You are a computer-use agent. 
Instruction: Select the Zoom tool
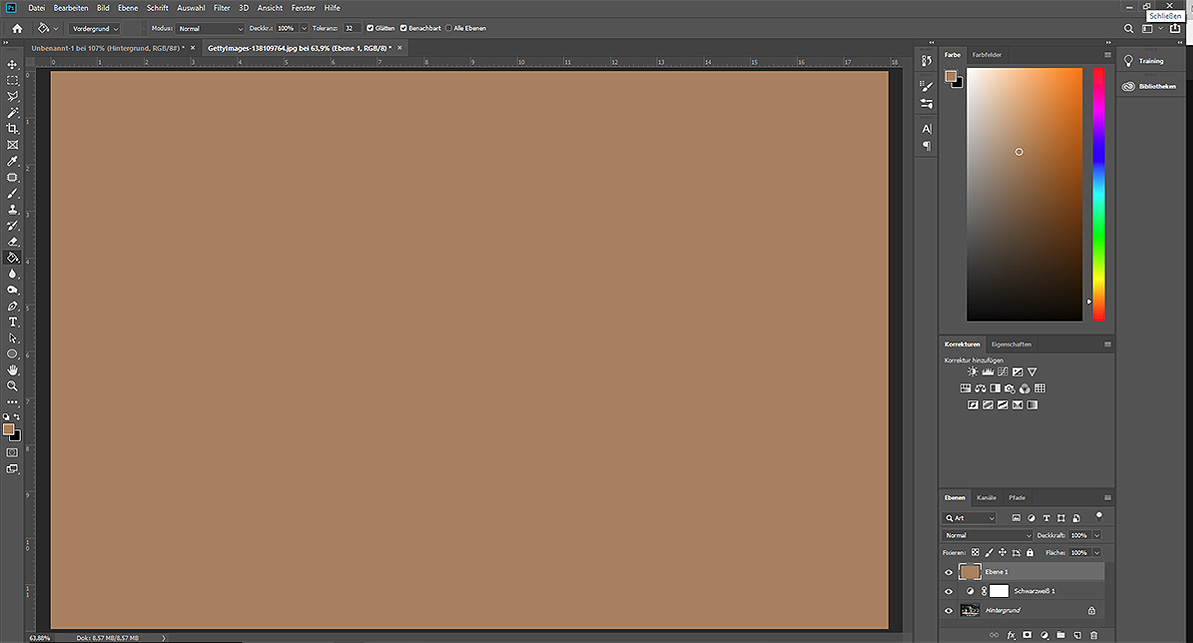13,386
